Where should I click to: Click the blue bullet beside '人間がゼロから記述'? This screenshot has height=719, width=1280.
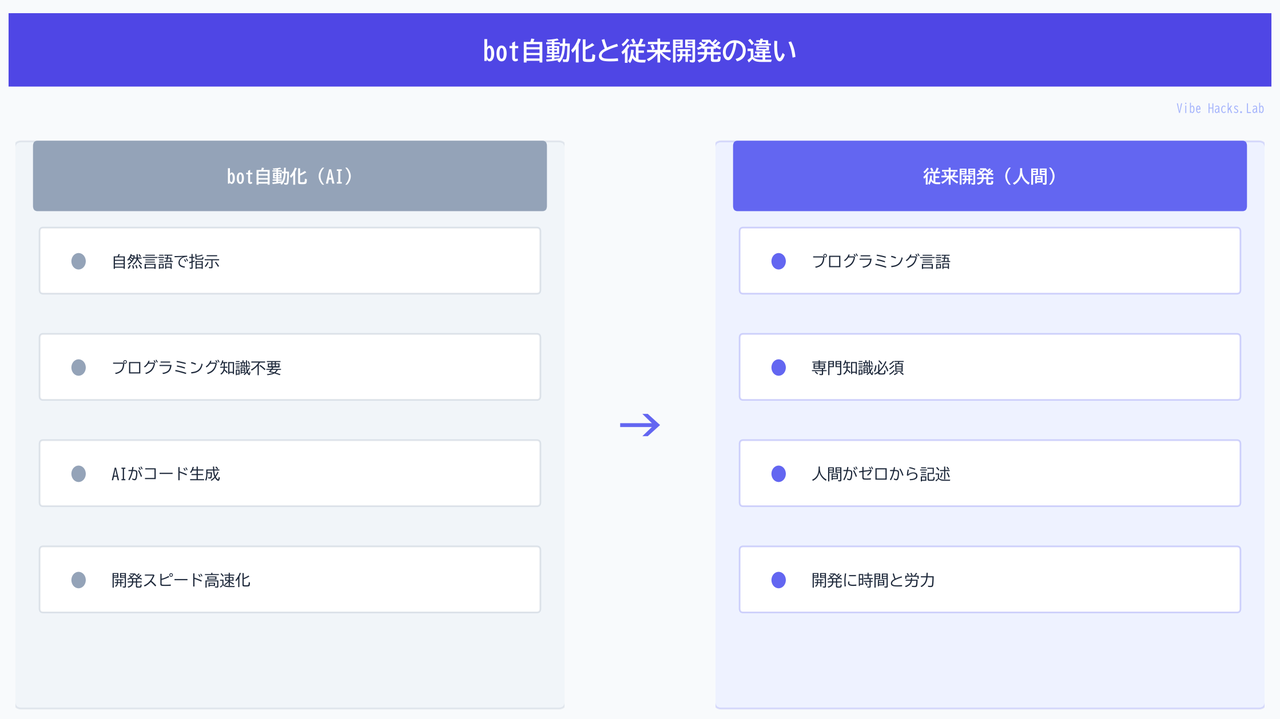click(779, 473)
